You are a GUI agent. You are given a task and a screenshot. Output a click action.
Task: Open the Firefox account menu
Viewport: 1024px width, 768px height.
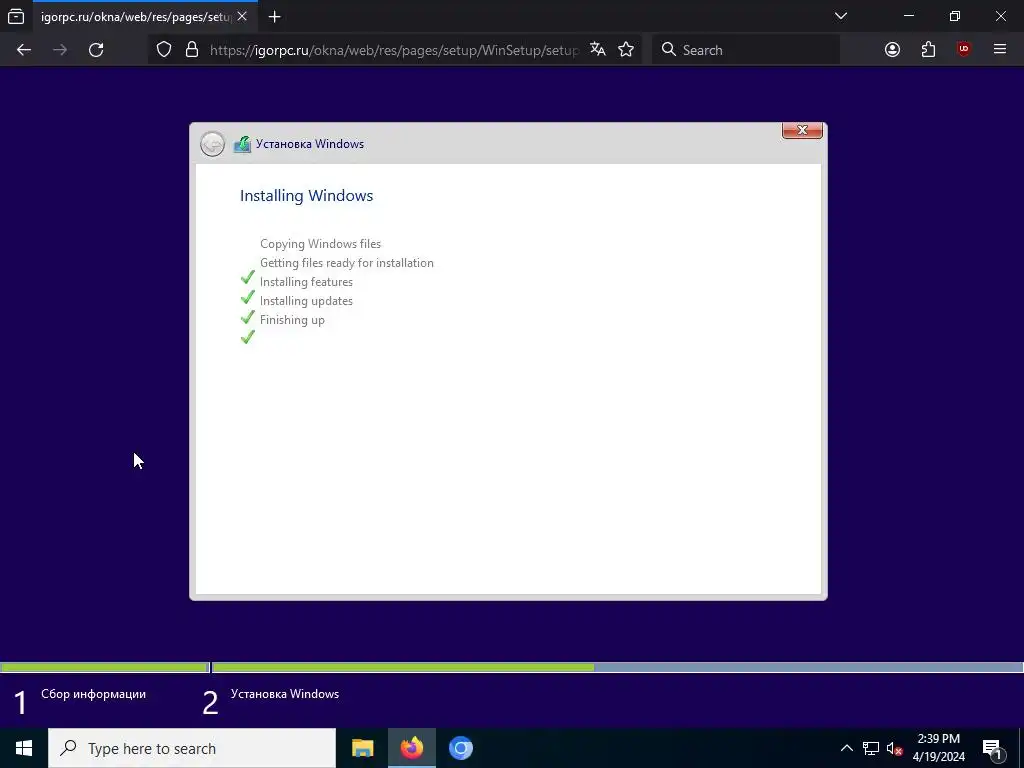(x=892, y=50)
